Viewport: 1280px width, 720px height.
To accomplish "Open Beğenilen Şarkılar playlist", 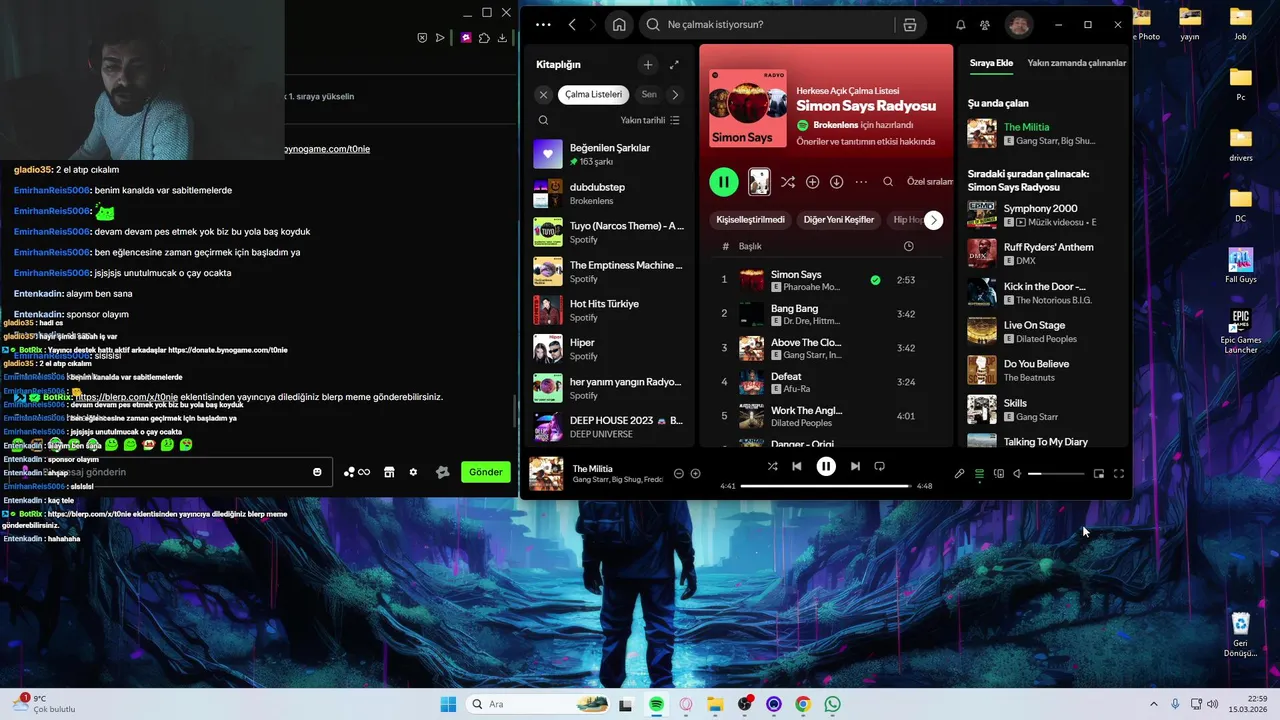I will pyautogui.click(x=608, y=154).
